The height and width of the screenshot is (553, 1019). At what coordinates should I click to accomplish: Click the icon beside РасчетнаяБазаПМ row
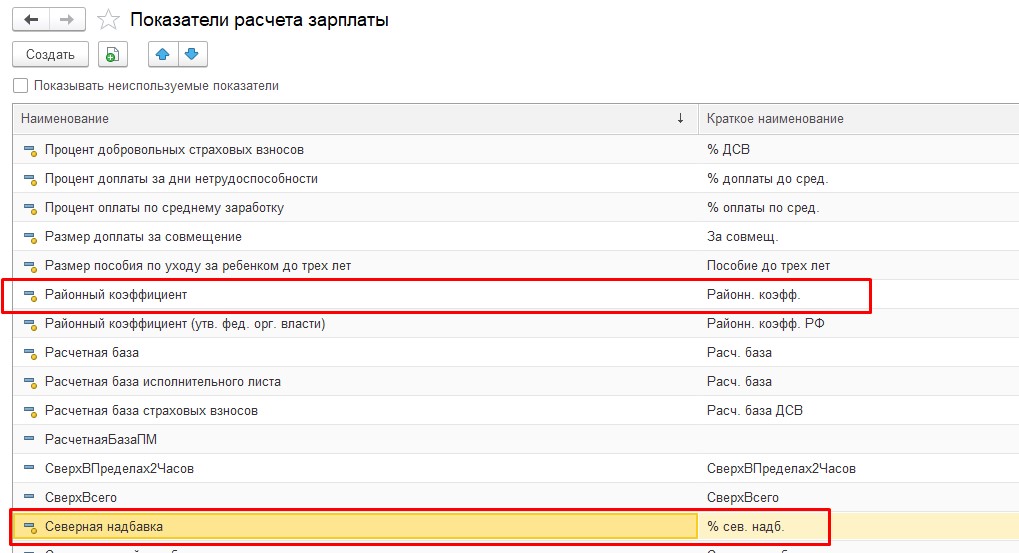click(29, 440)
